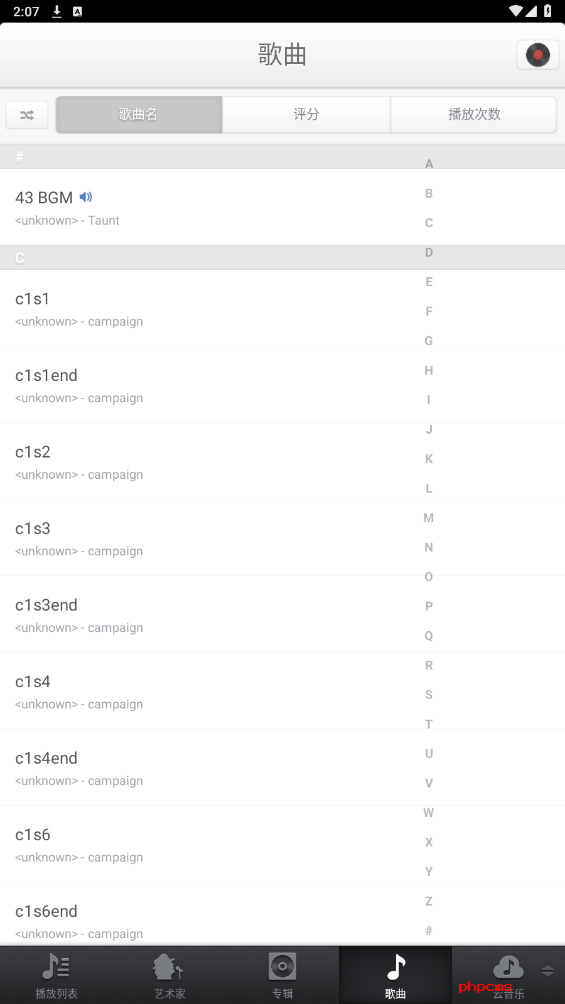This screenshot has height=1004, width=565.
Task: Sort songs by 播放次数 play count
Action: (474, 115)
